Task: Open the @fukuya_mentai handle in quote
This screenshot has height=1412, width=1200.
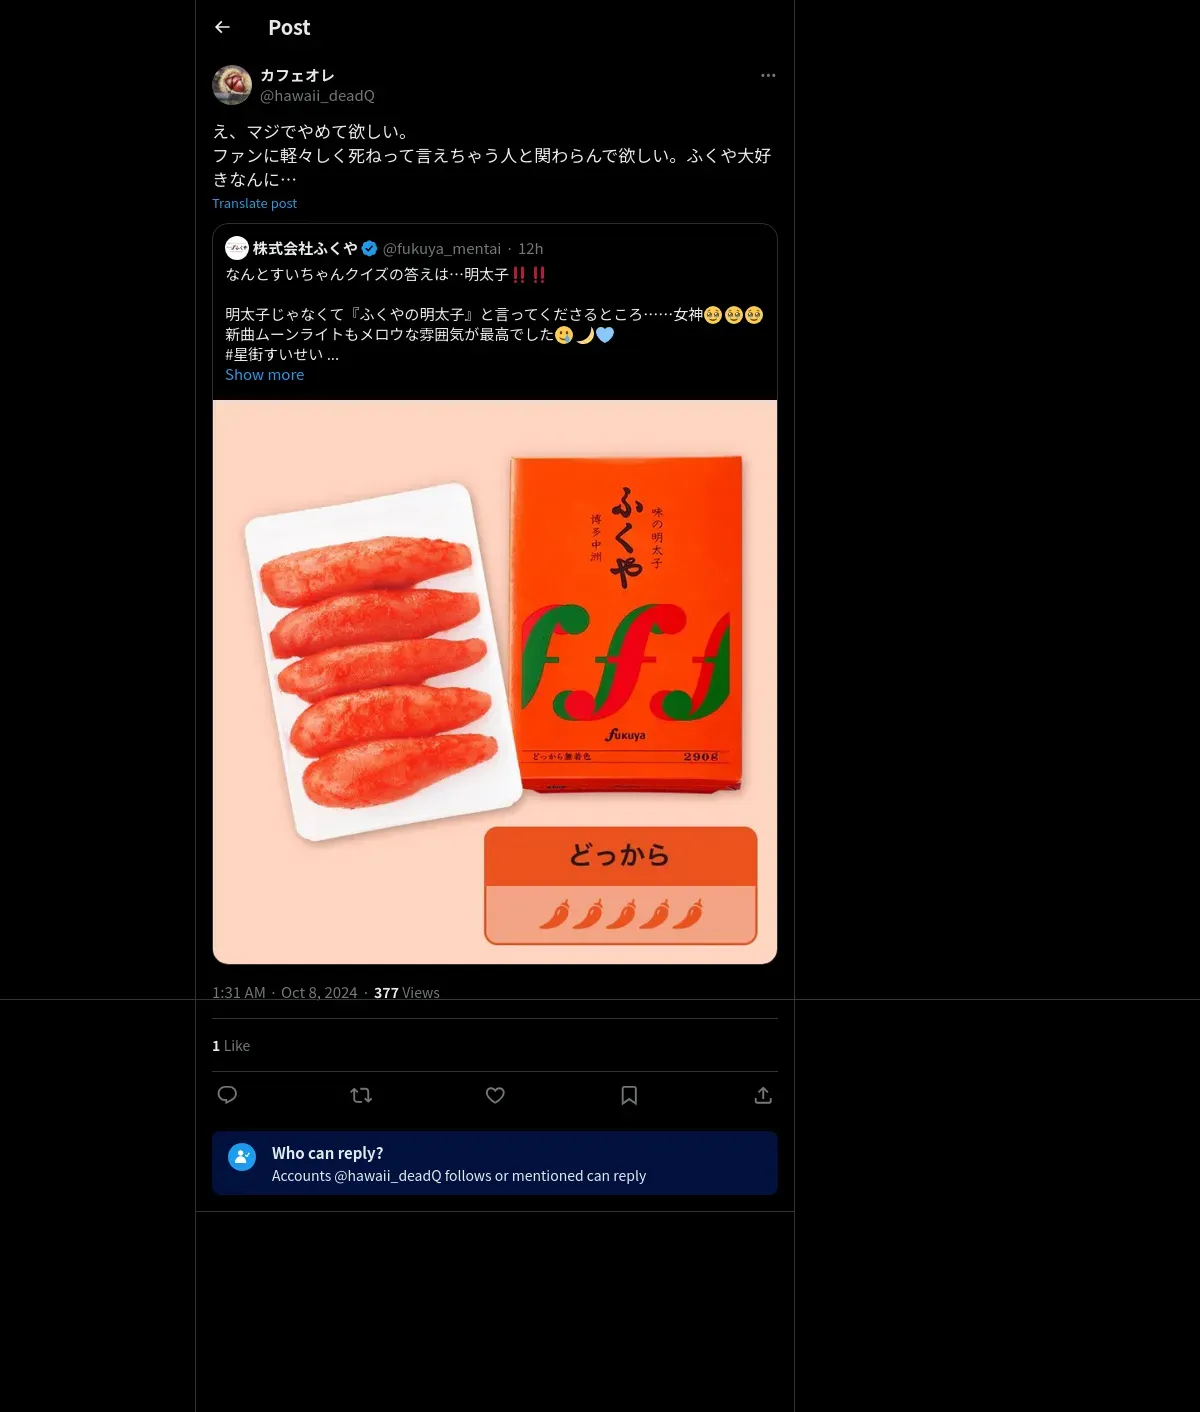Action: pos(442,249)
